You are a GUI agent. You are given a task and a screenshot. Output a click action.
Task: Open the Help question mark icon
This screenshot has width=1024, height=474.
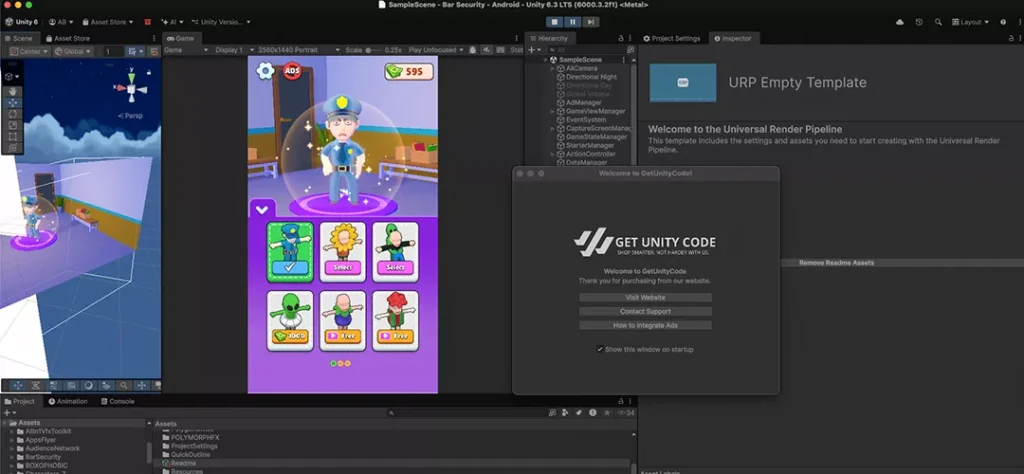[x=1003, y=22]
